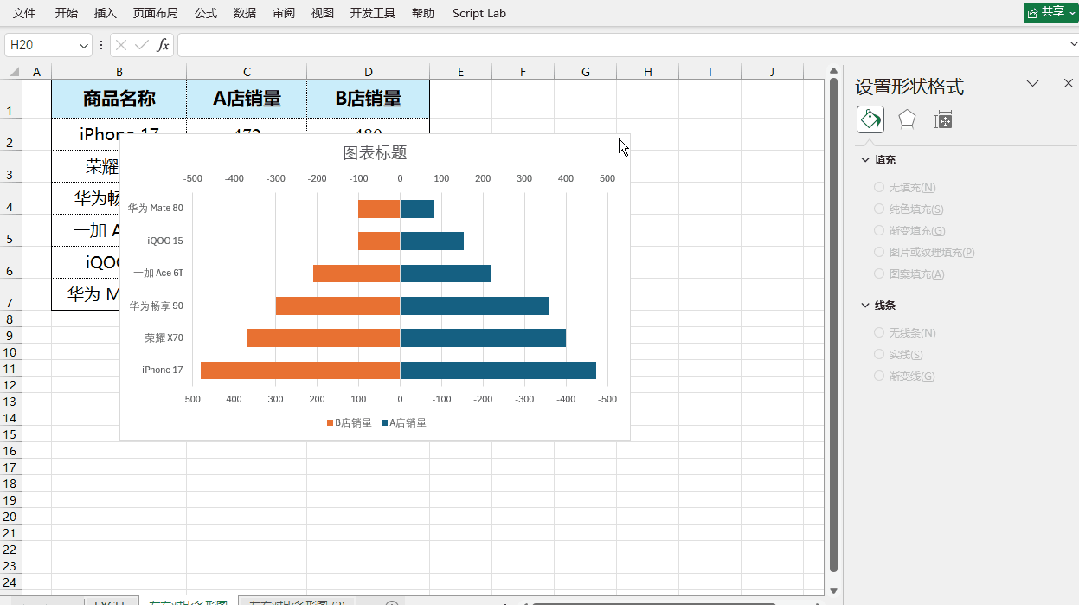Select the 图片或纹理填充(P) radio button
The image size is (1079, 605).
tap(879, 252)
